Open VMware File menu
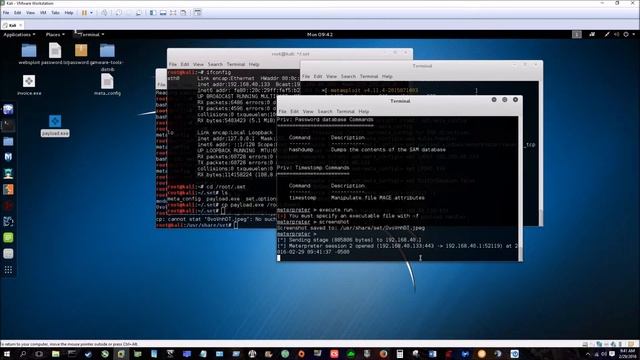640x360 pixels. [6, 13]
